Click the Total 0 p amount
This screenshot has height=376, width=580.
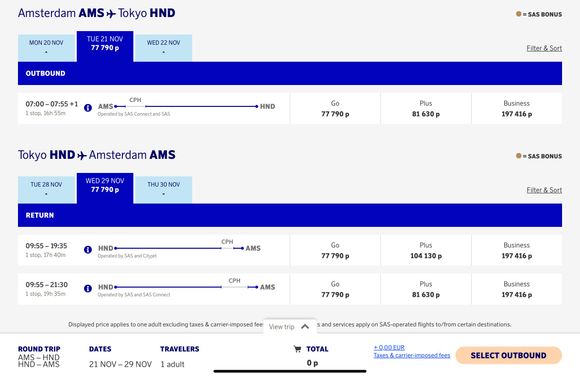click(x=312, y=363)
